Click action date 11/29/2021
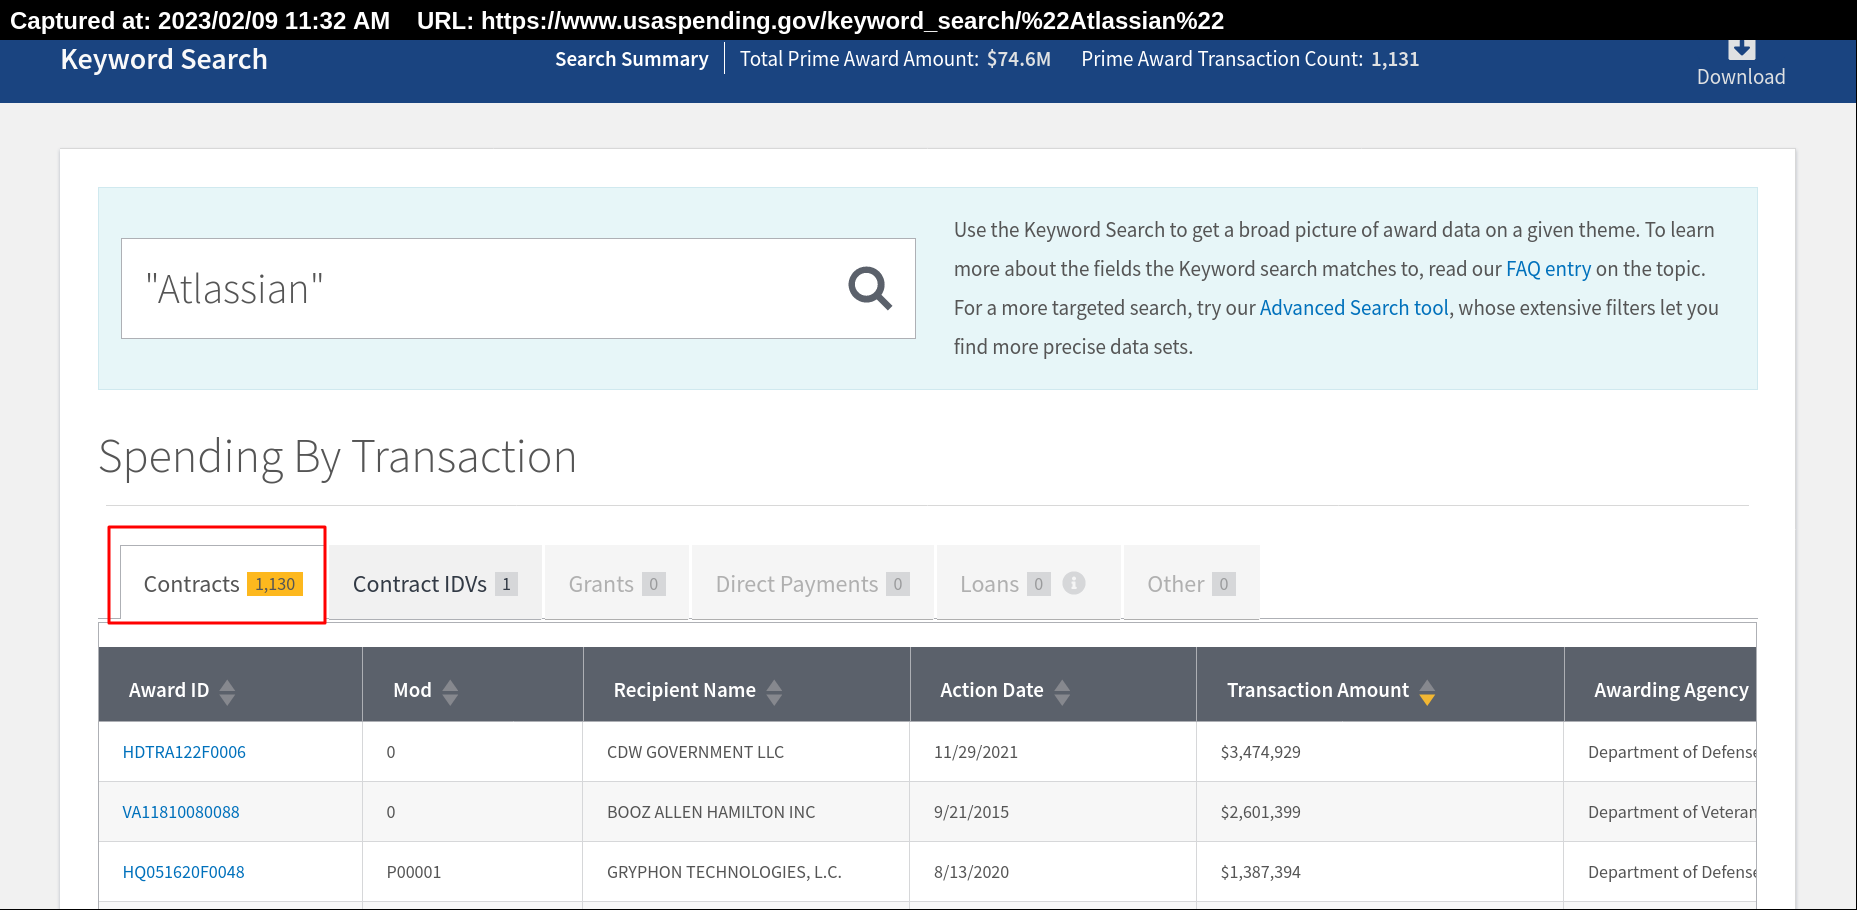The height and width of the screenshot is (910, 1857). click(x=976, y=752)
